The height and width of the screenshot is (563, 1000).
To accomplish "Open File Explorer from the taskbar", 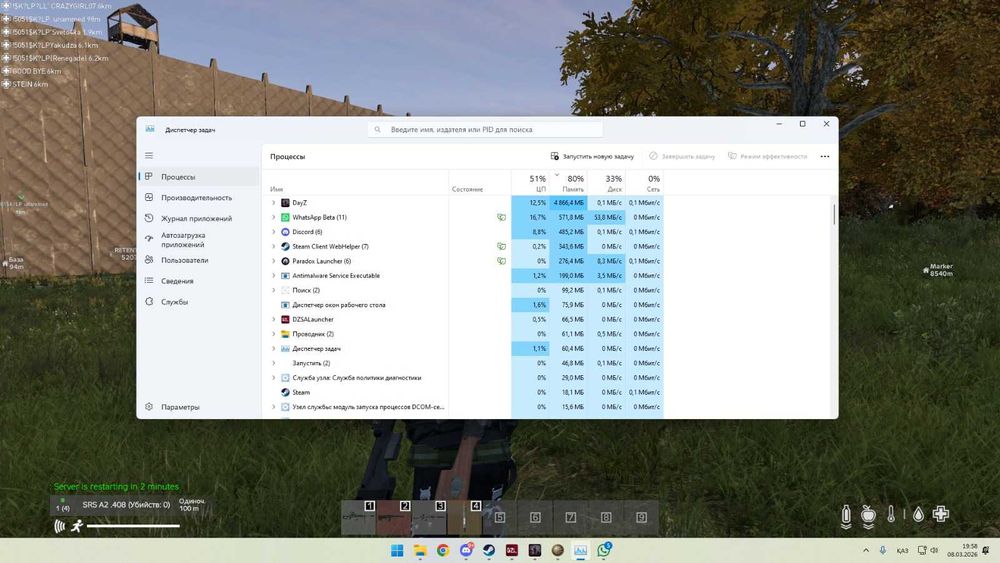I will (x=420, y=550).
